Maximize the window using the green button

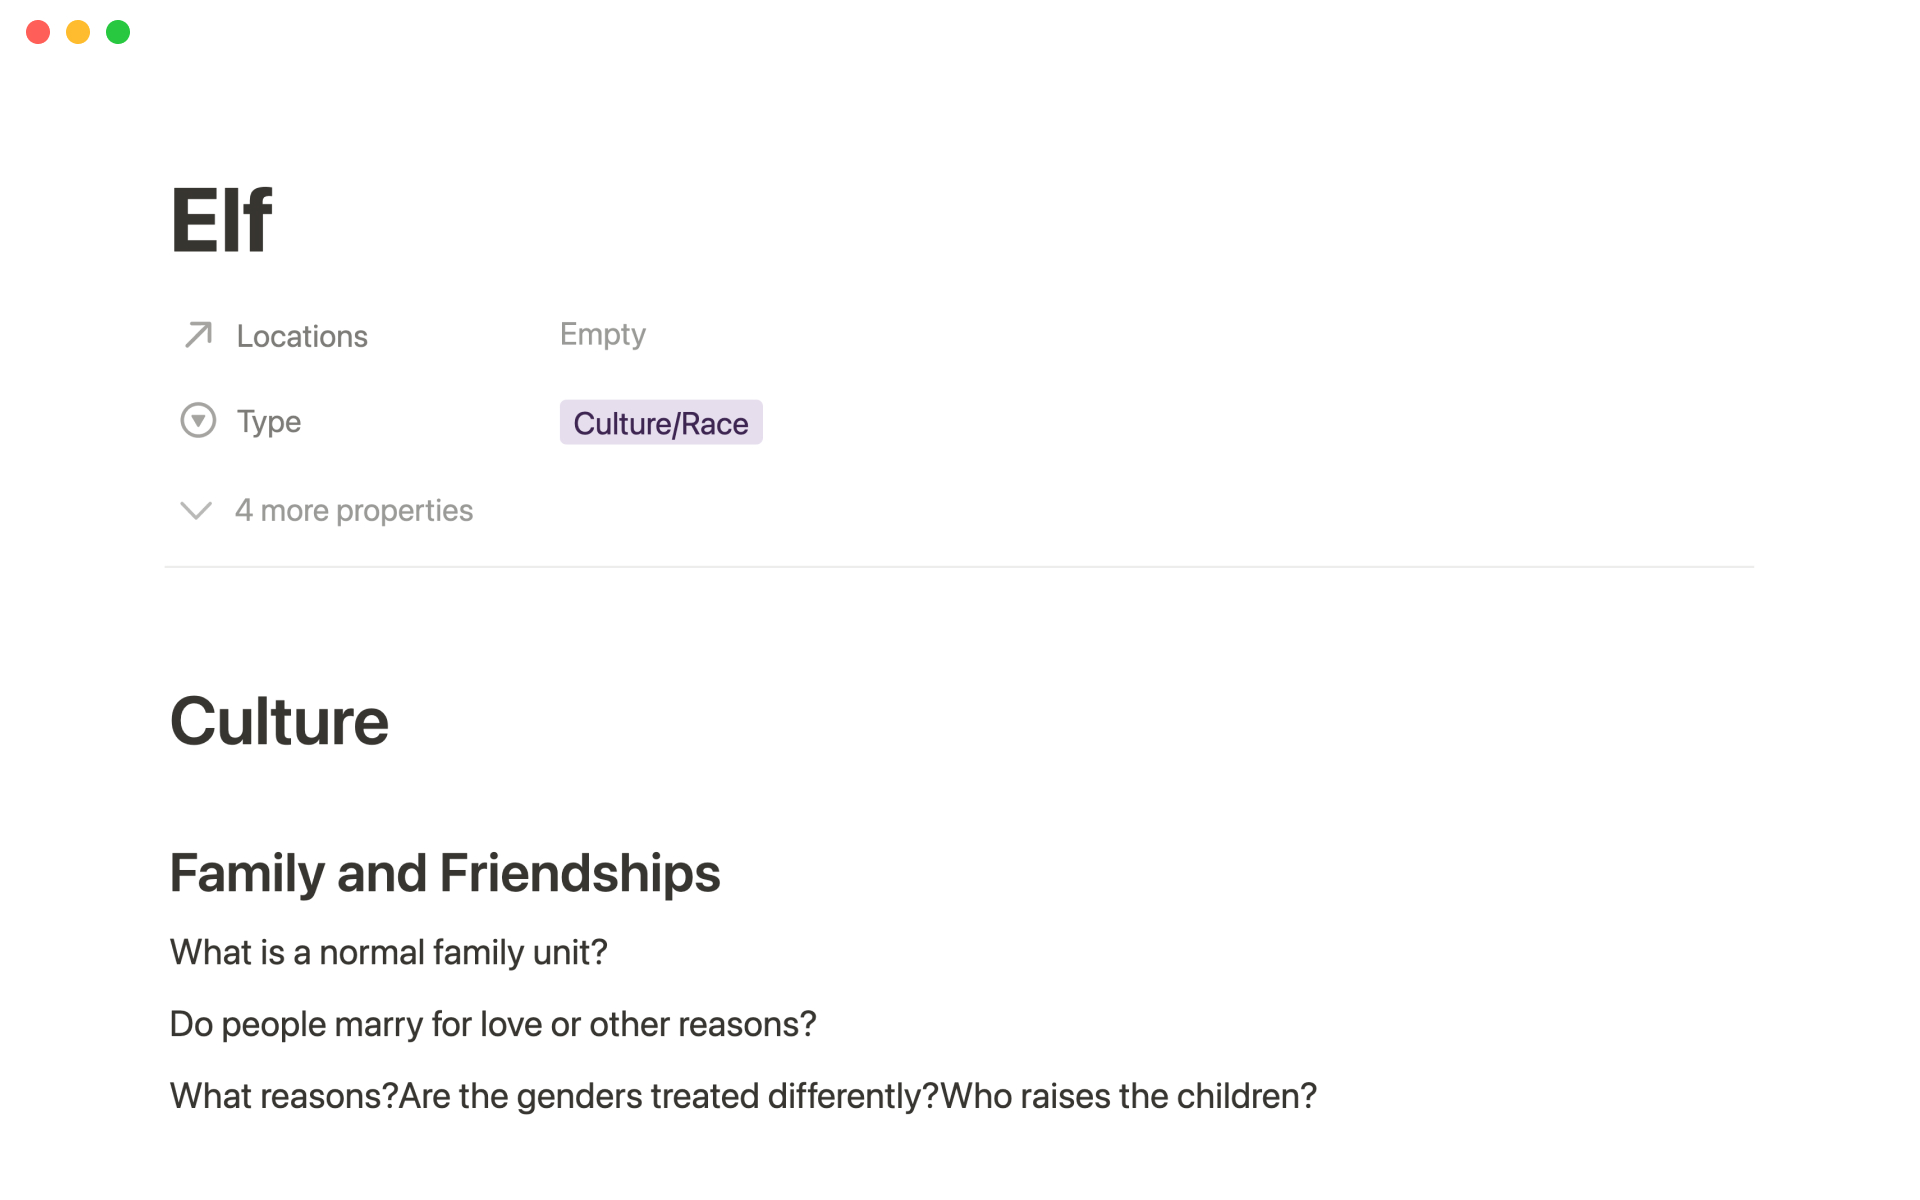pyautogui.click(x=118, y=32)
